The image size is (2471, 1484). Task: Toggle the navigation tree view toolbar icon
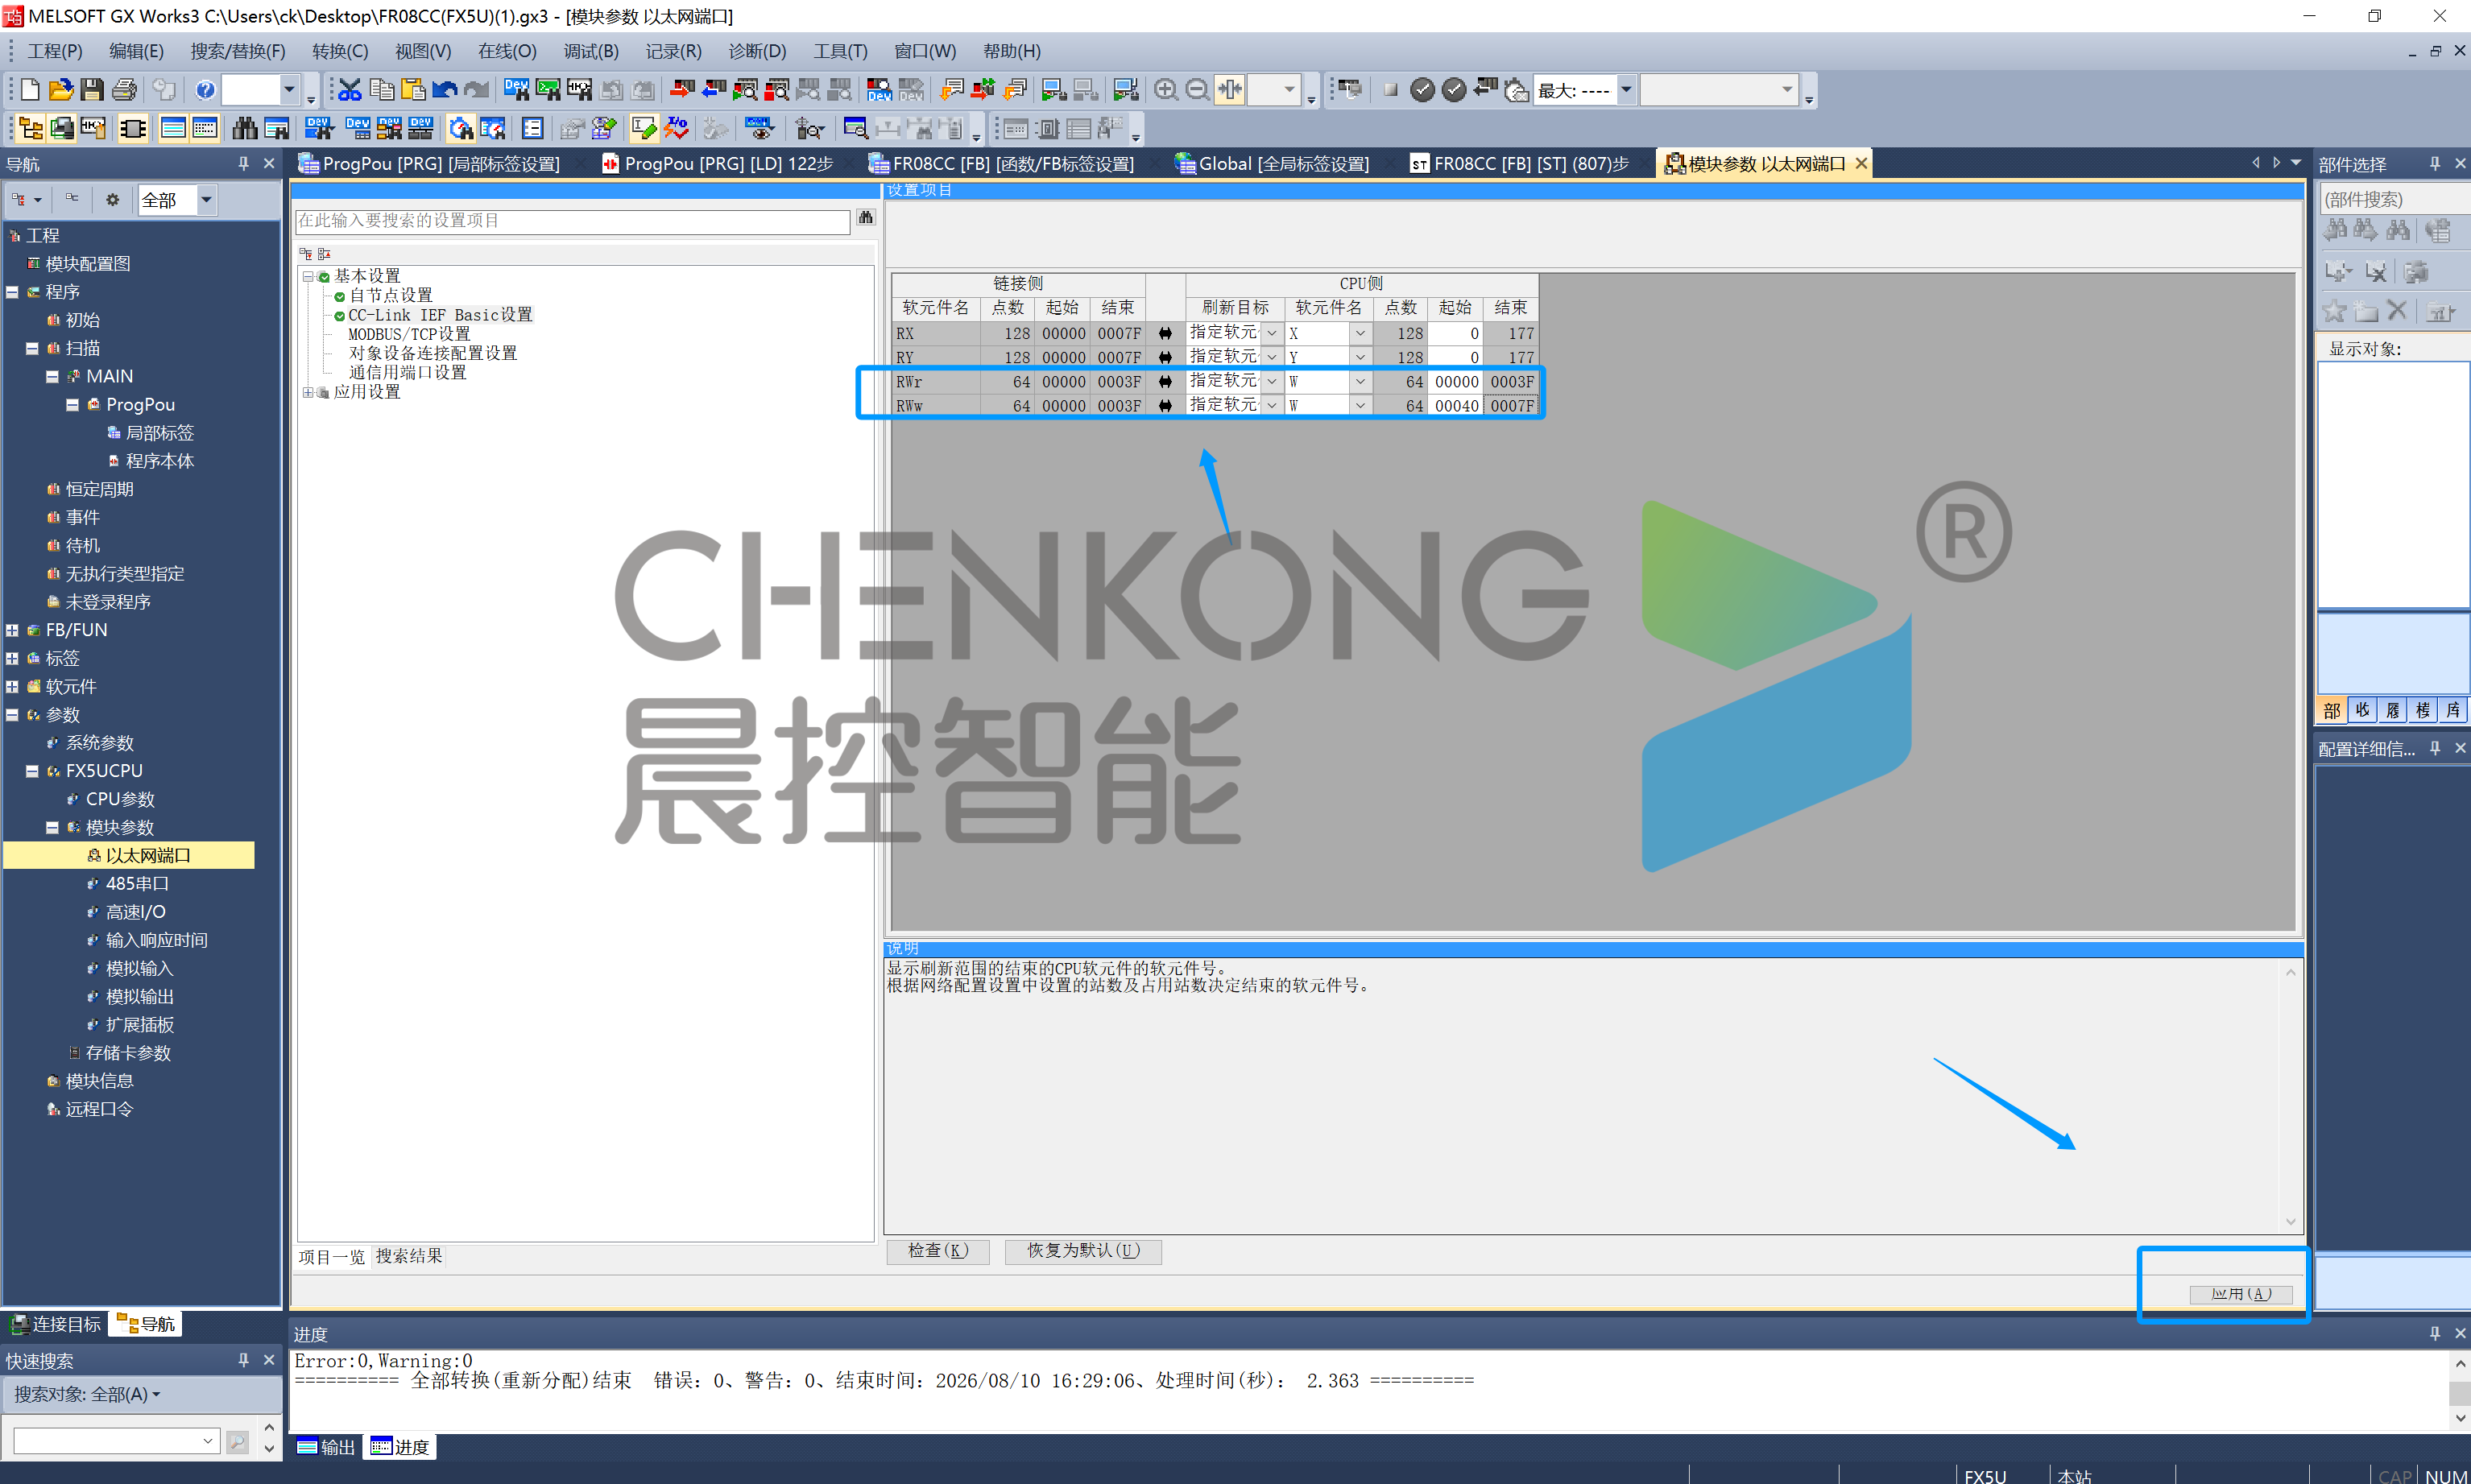point(30,128)
